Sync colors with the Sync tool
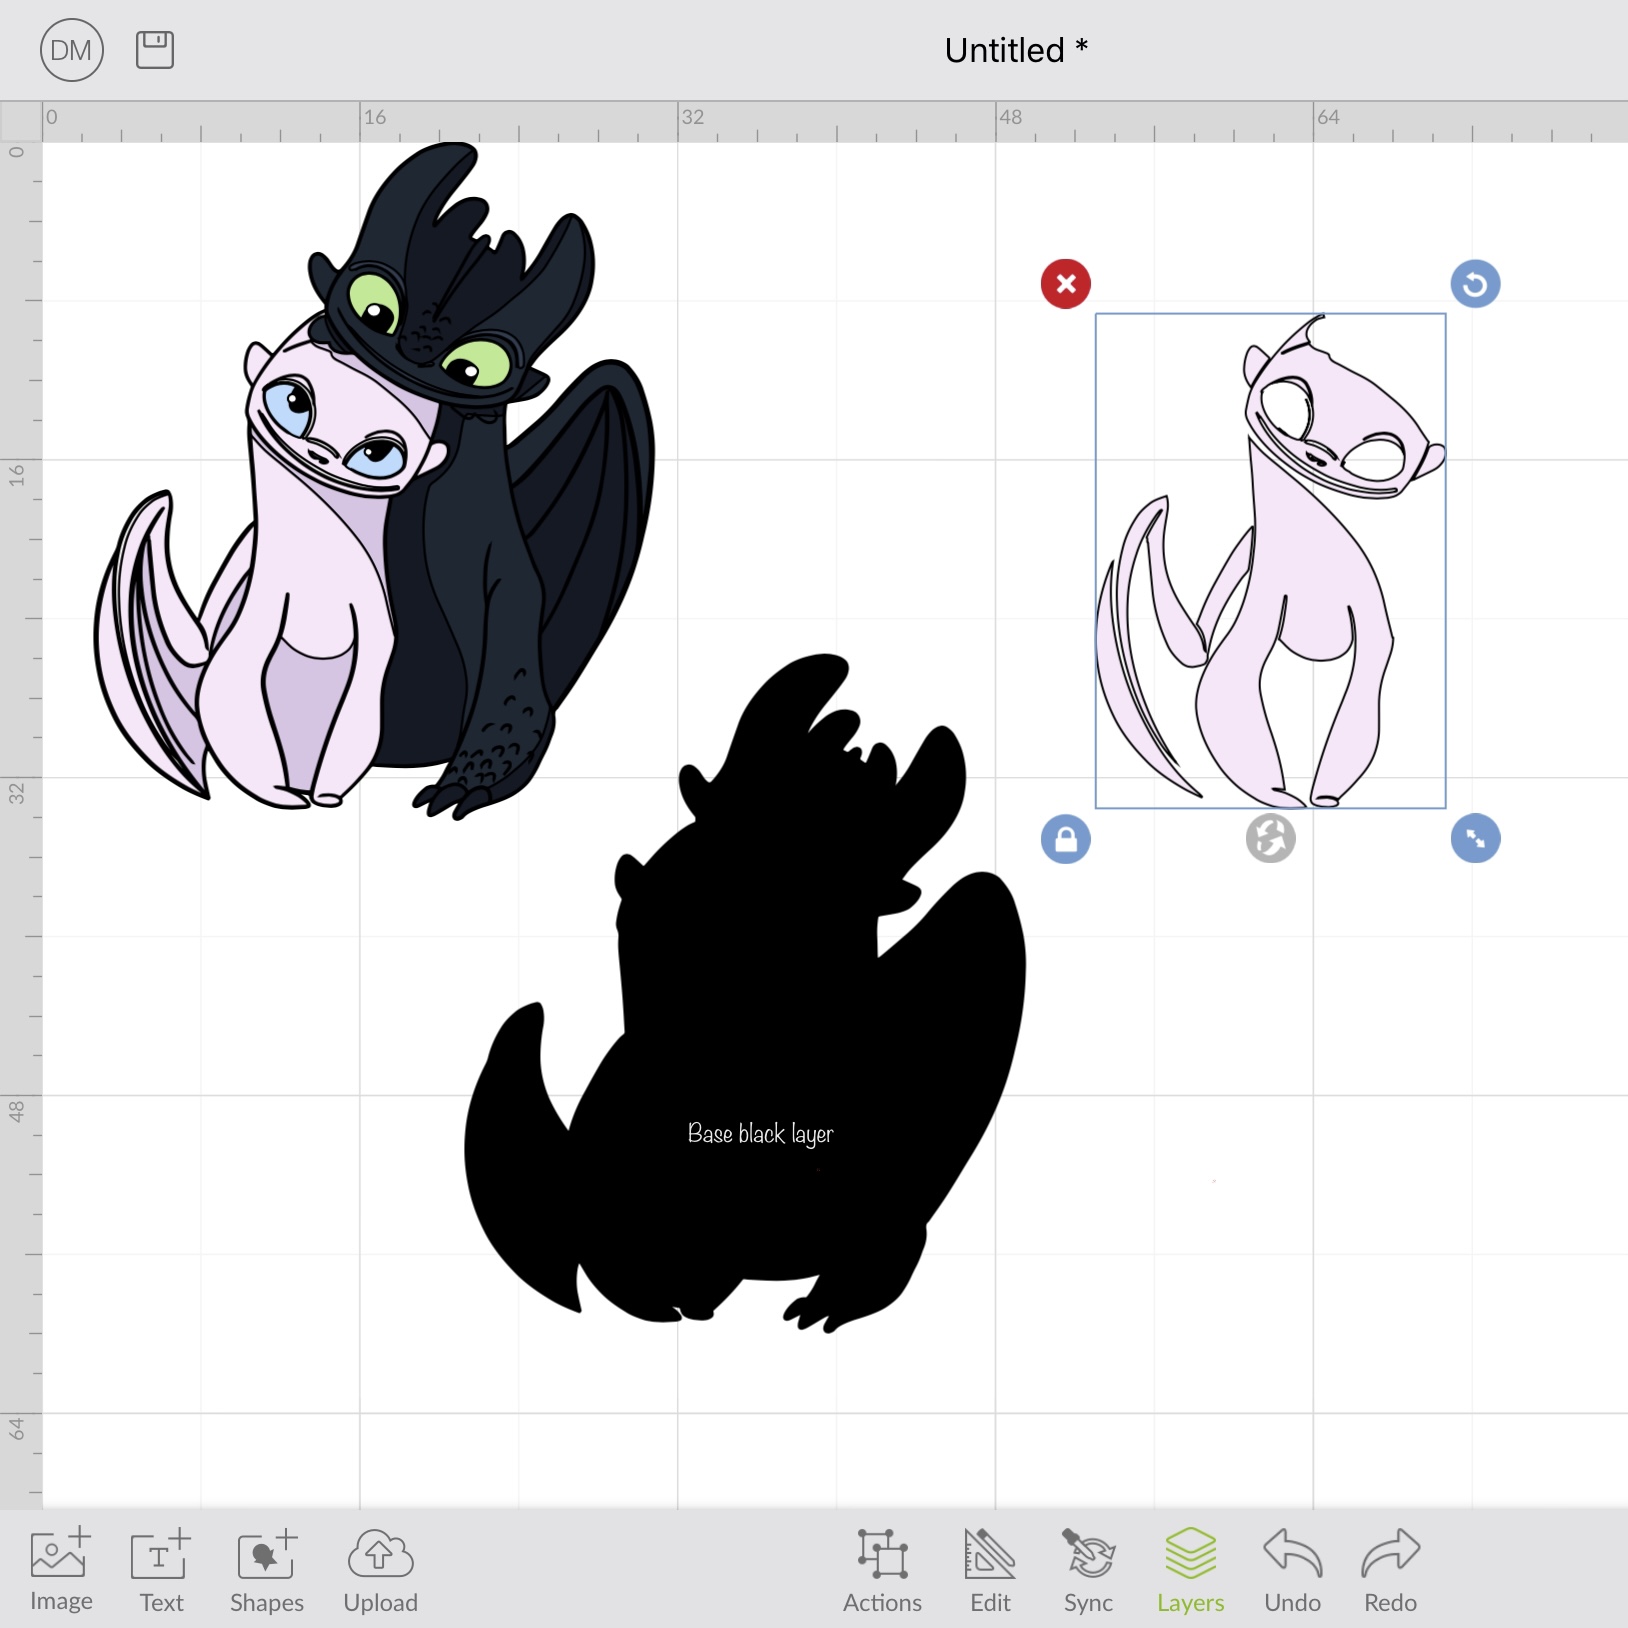Viewport: 1628px width, 1628px height. click(x=1088, y=1570)
